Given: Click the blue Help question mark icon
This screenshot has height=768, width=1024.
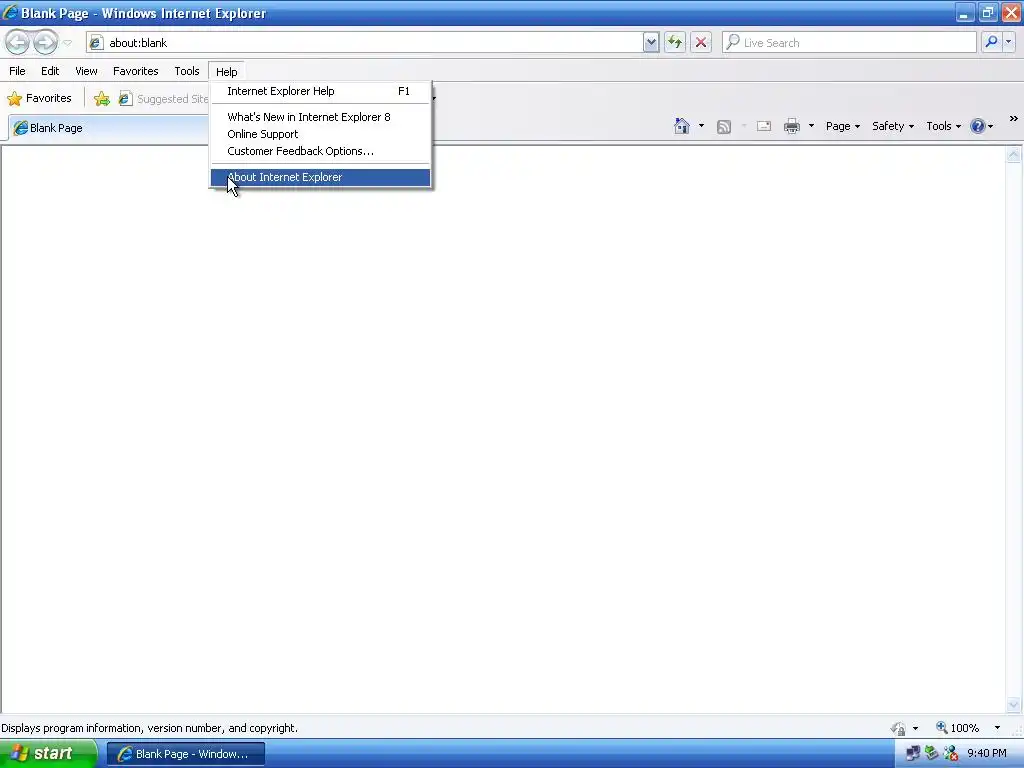Looking at the screenshot, I should pyautogui.click(x=978, y=126).
